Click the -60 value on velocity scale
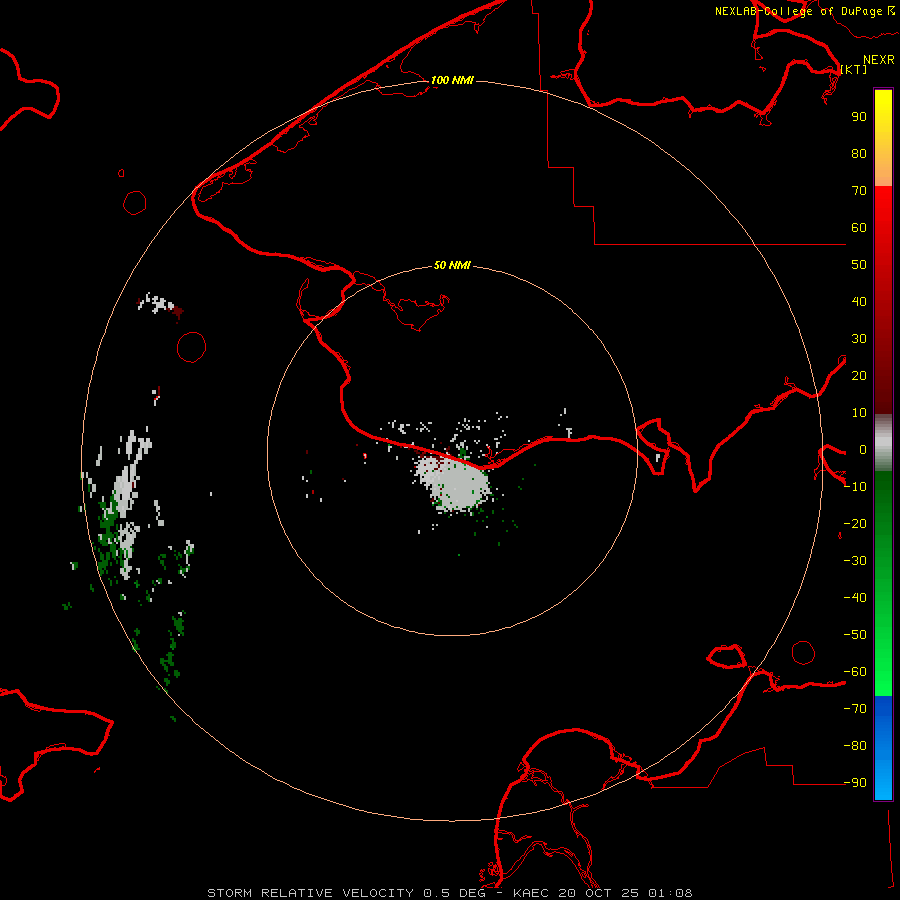The height and width of the screenshot is (900, 900). tap(855, 672)
